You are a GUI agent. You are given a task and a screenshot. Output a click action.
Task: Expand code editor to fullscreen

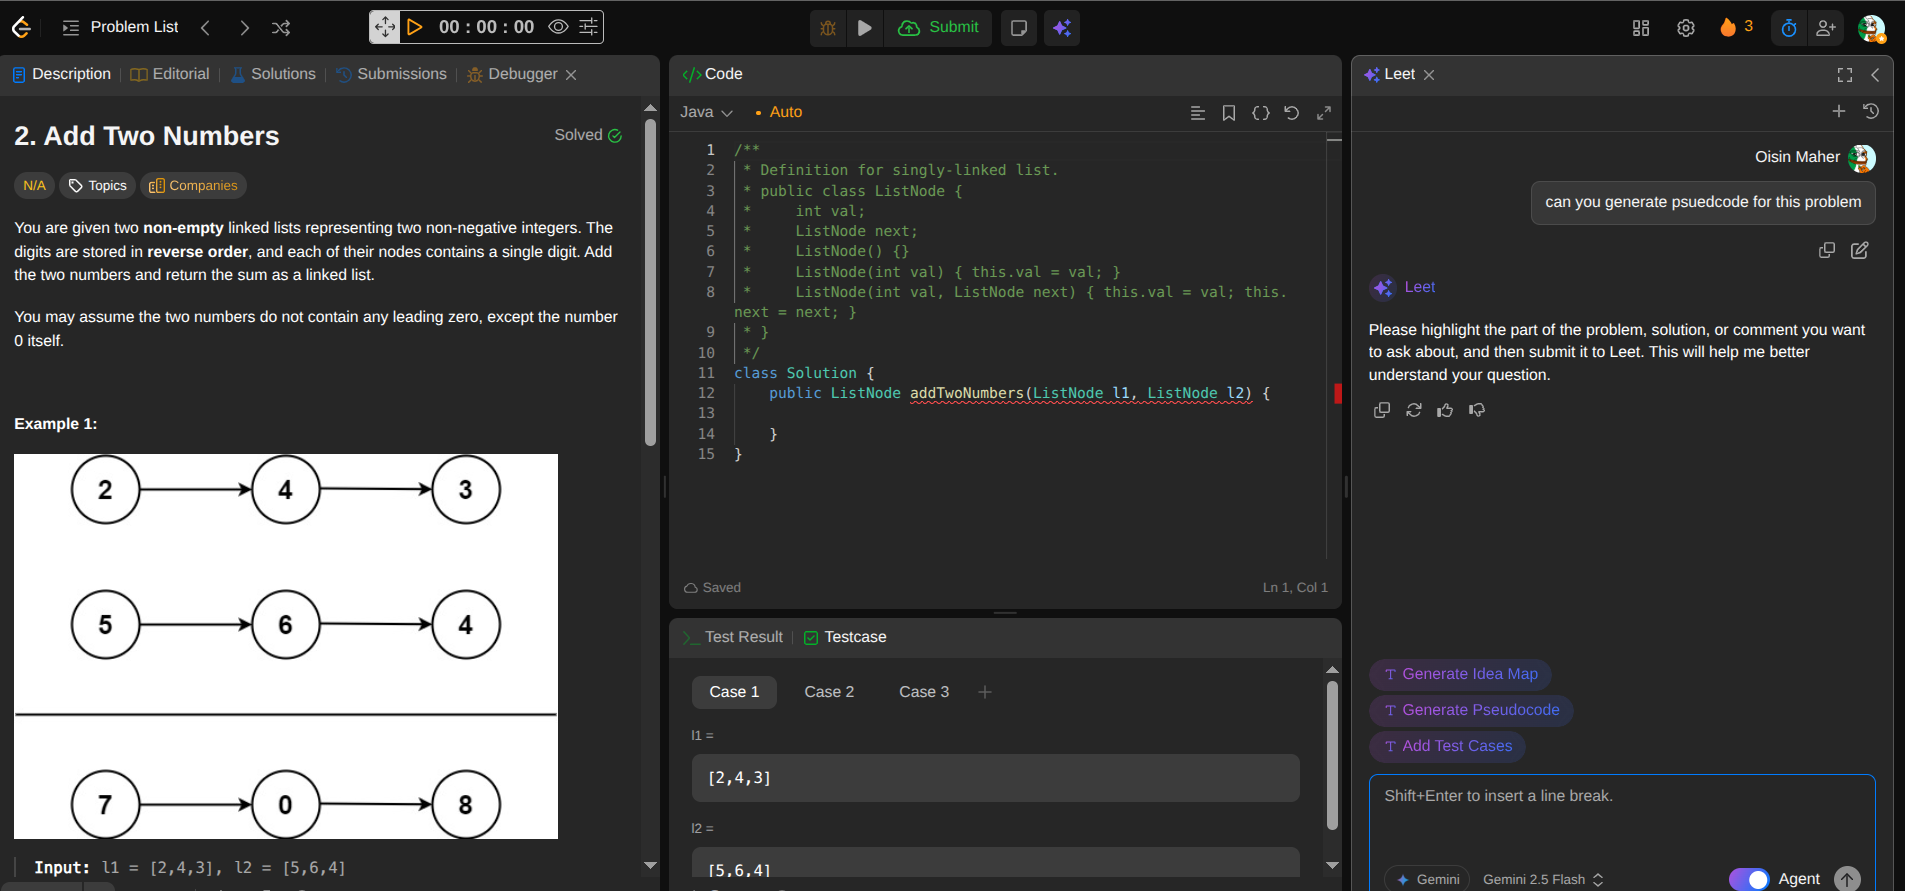coord(1324,113)
